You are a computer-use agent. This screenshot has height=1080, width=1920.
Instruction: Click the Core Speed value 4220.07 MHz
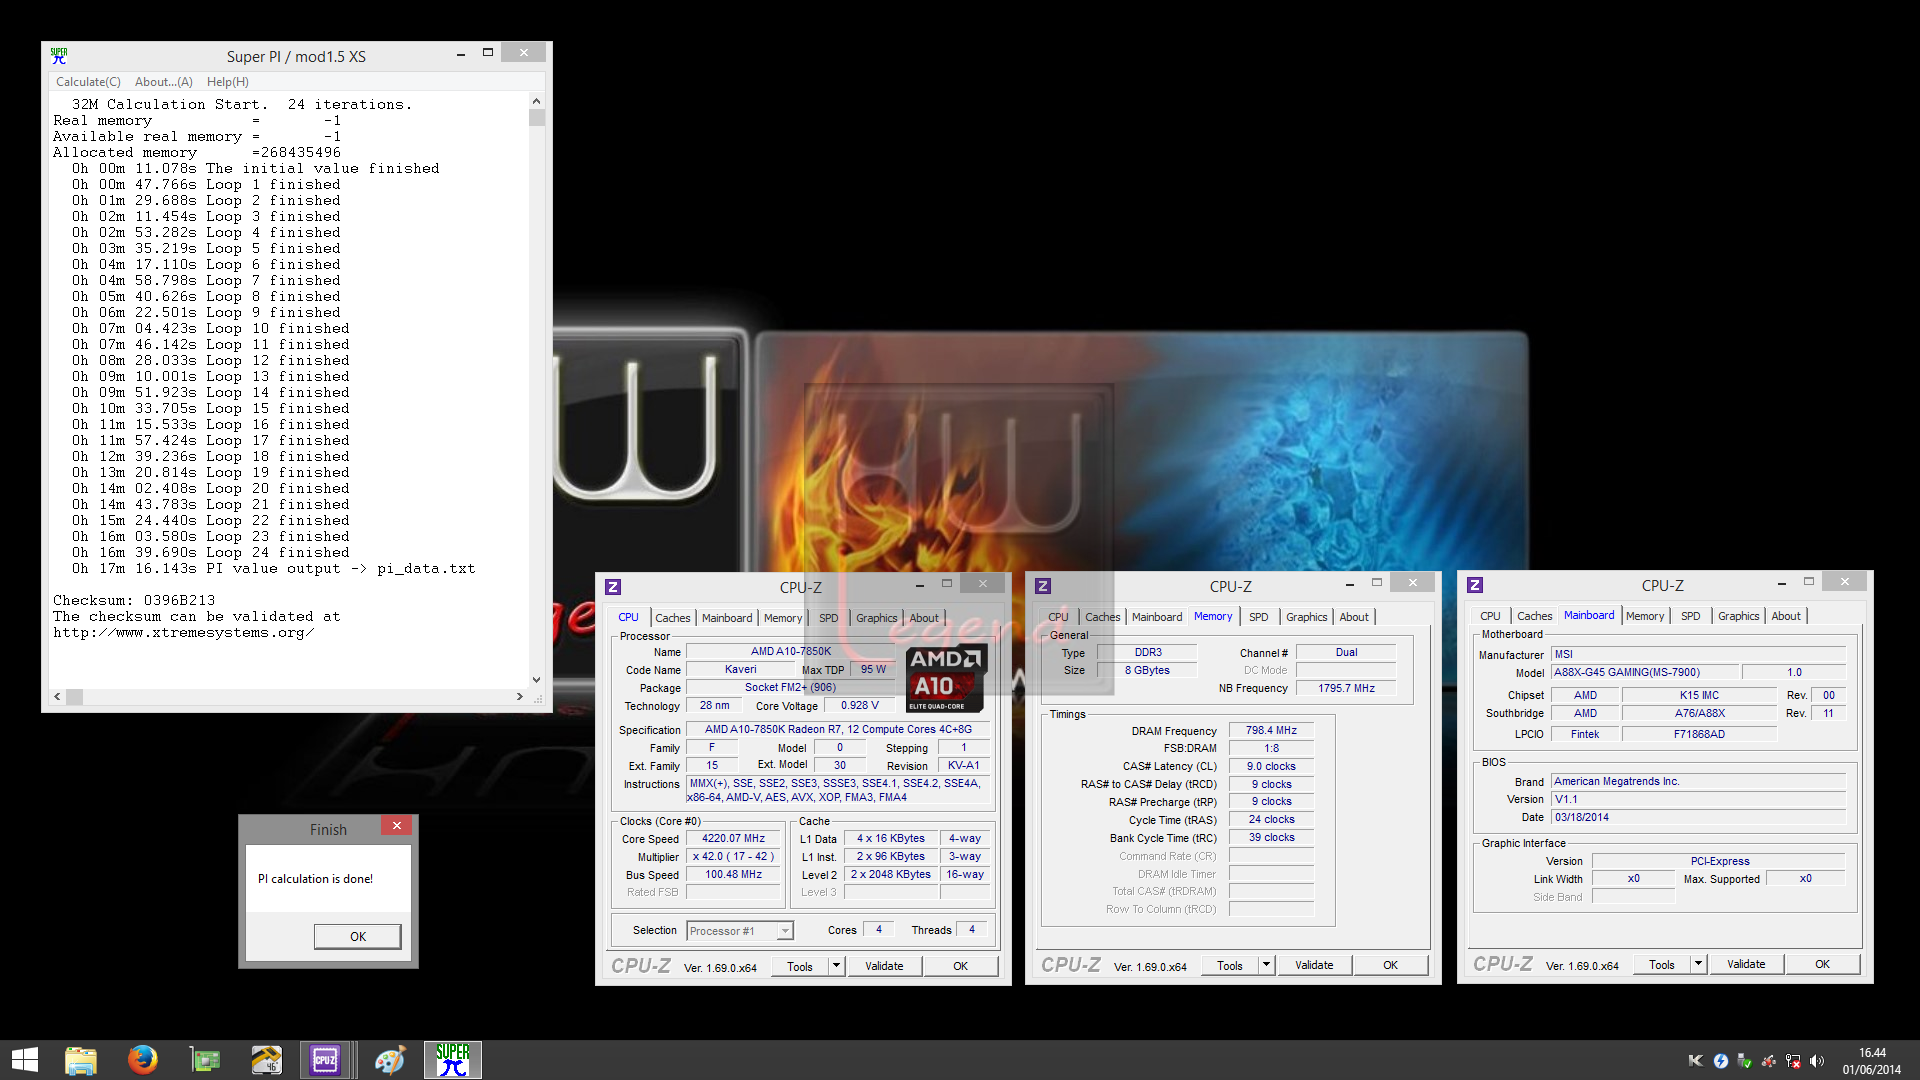733,839
